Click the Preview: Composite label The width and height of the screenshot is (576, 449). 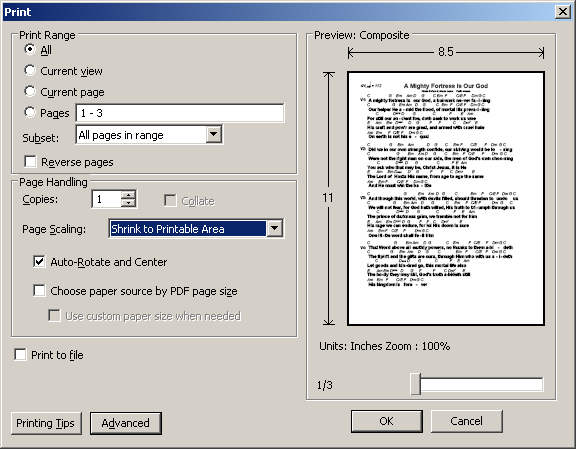(361, 35)
